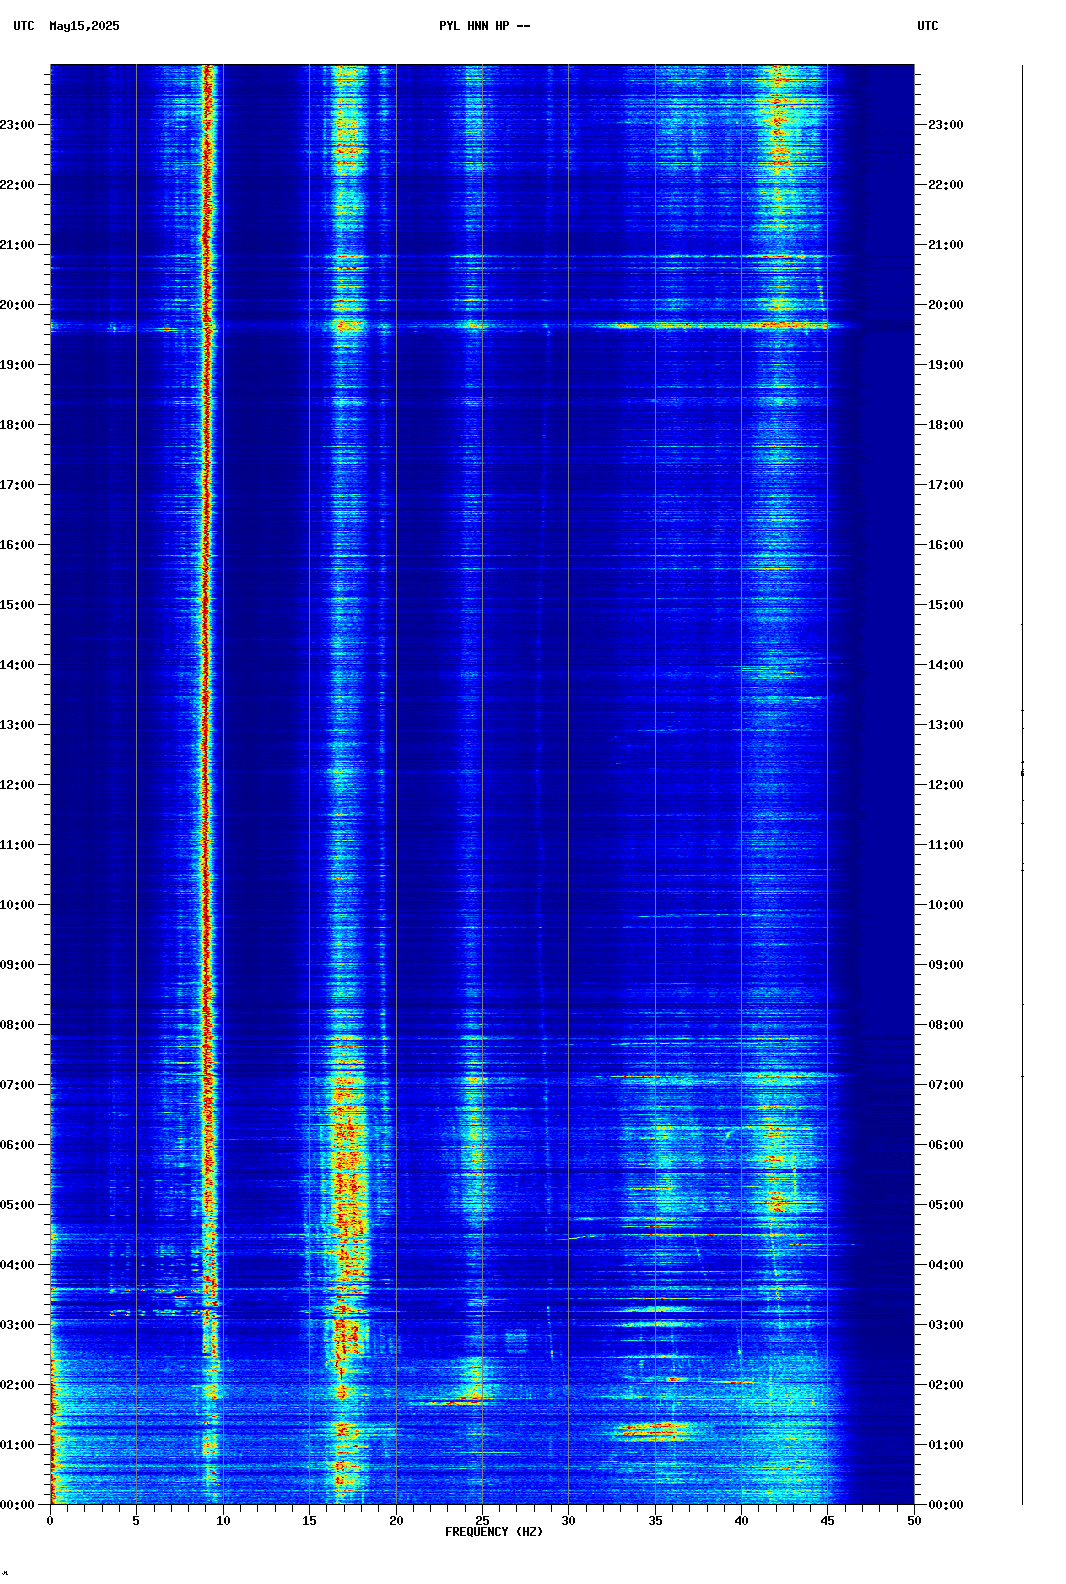1066x1584 pixels.
Task: Click '09:00' on the left time axis
Action: click(18, 965)
